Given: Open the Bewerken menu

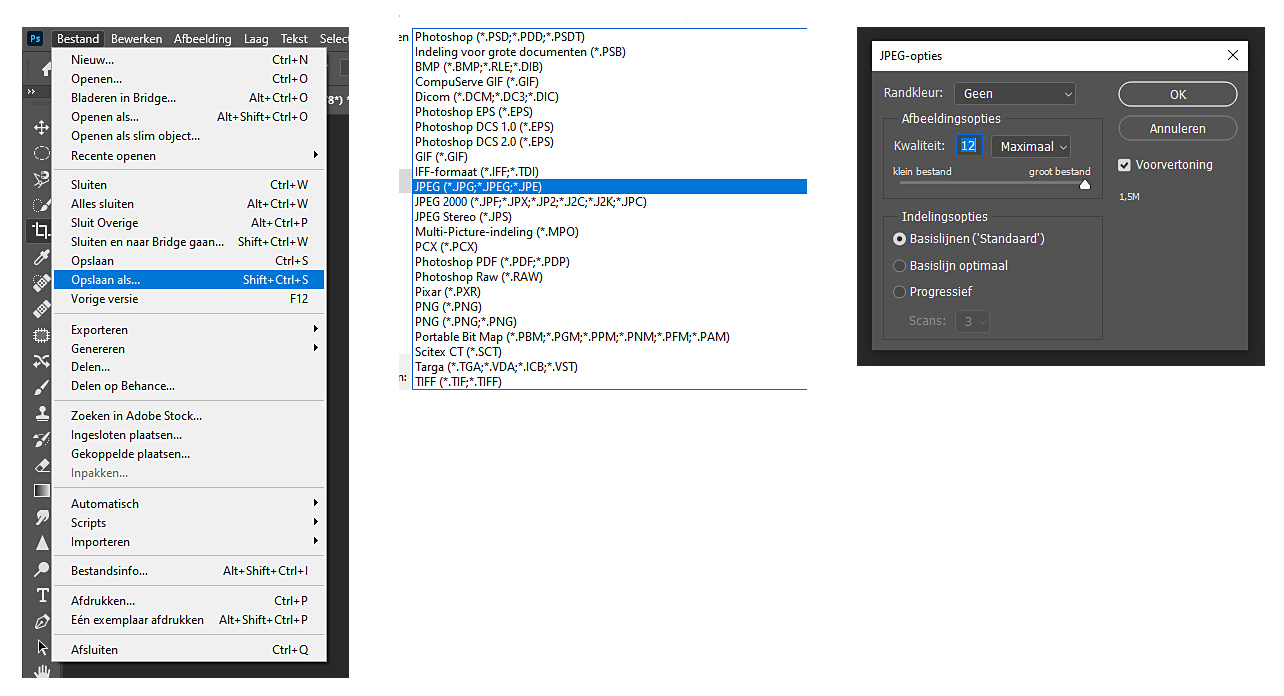Looking at the screenshot, I should 136,39.
